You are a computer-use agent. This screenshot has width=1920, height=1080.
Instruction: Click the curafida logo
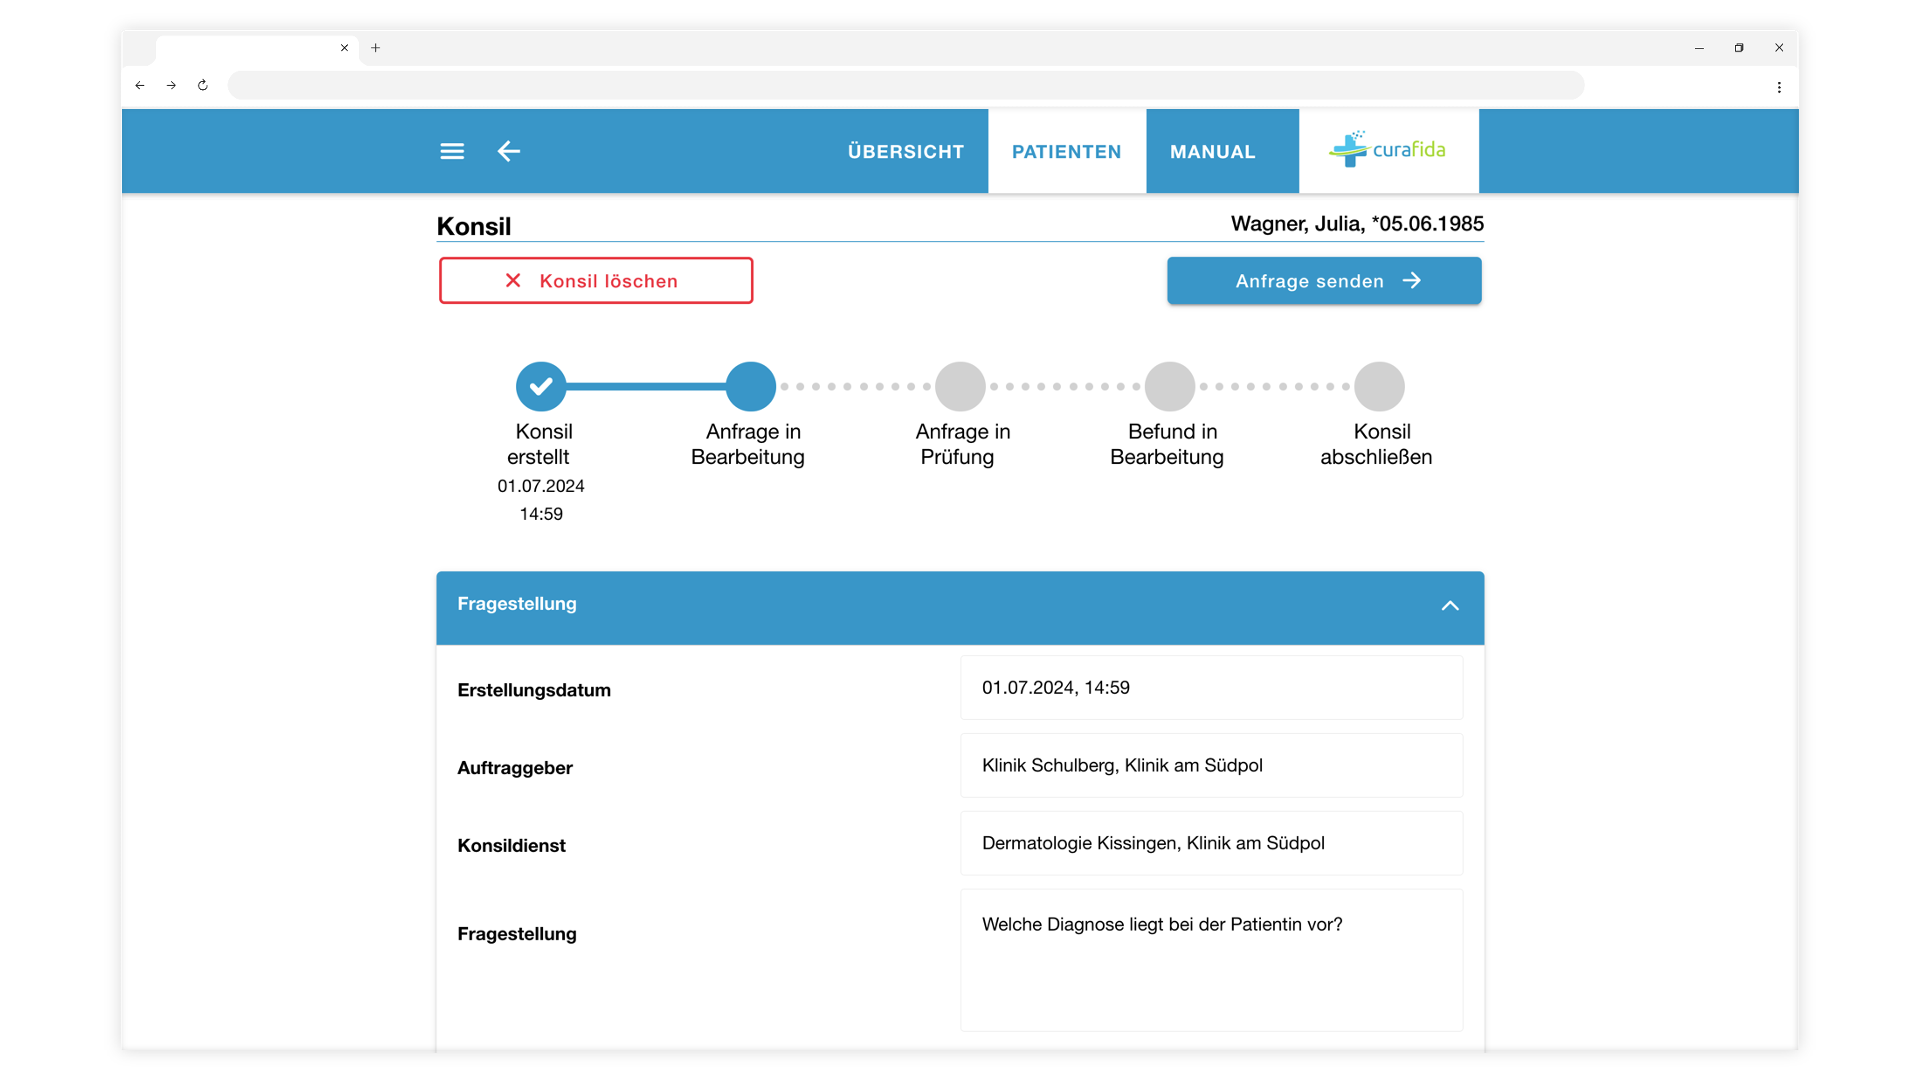[x=1388, y=150]
